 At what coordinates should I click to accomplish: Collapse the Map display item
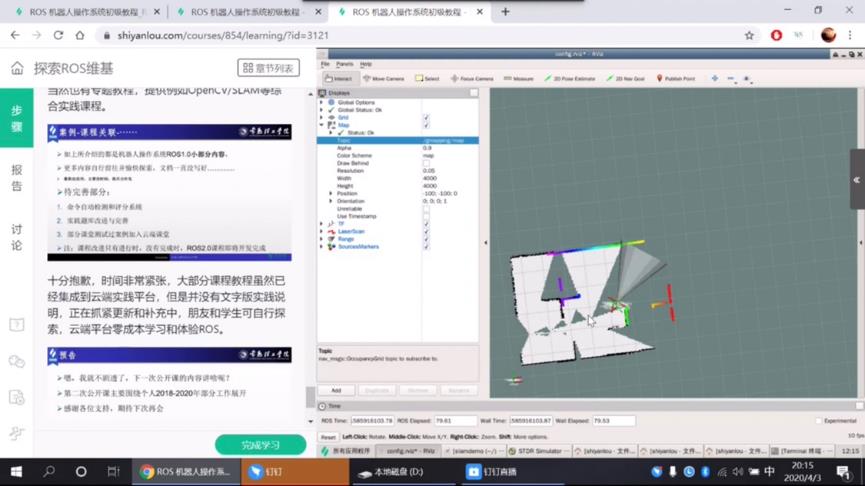click(322, 125)
